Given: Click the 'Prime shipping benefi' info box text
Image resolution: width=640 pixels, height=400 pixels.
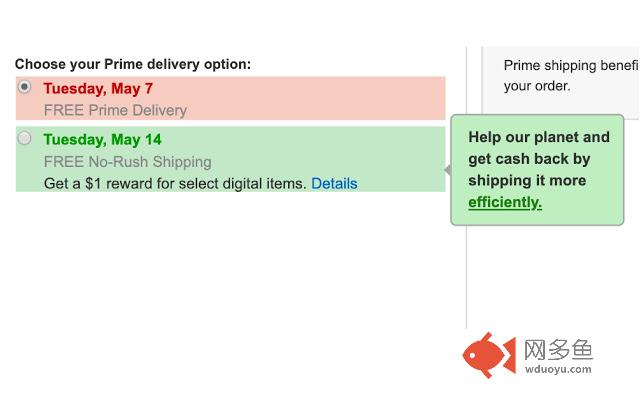Looking at the screenshot, I should [571, 65].
